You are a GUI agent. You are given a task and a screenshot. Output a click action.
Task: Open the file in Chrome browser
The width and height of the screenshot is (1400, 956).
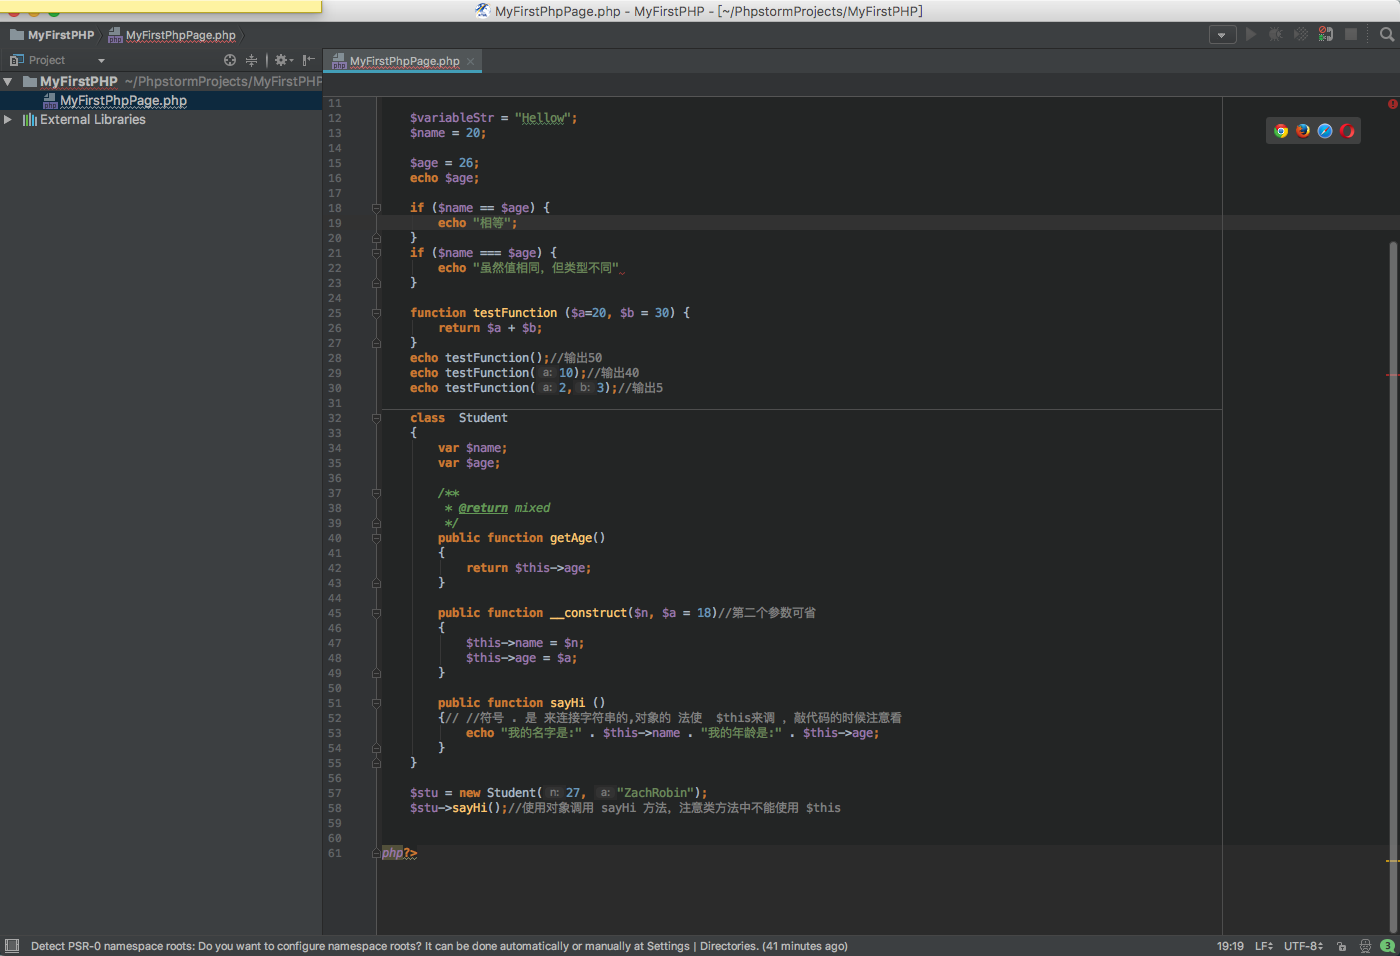pos(1281,130)
